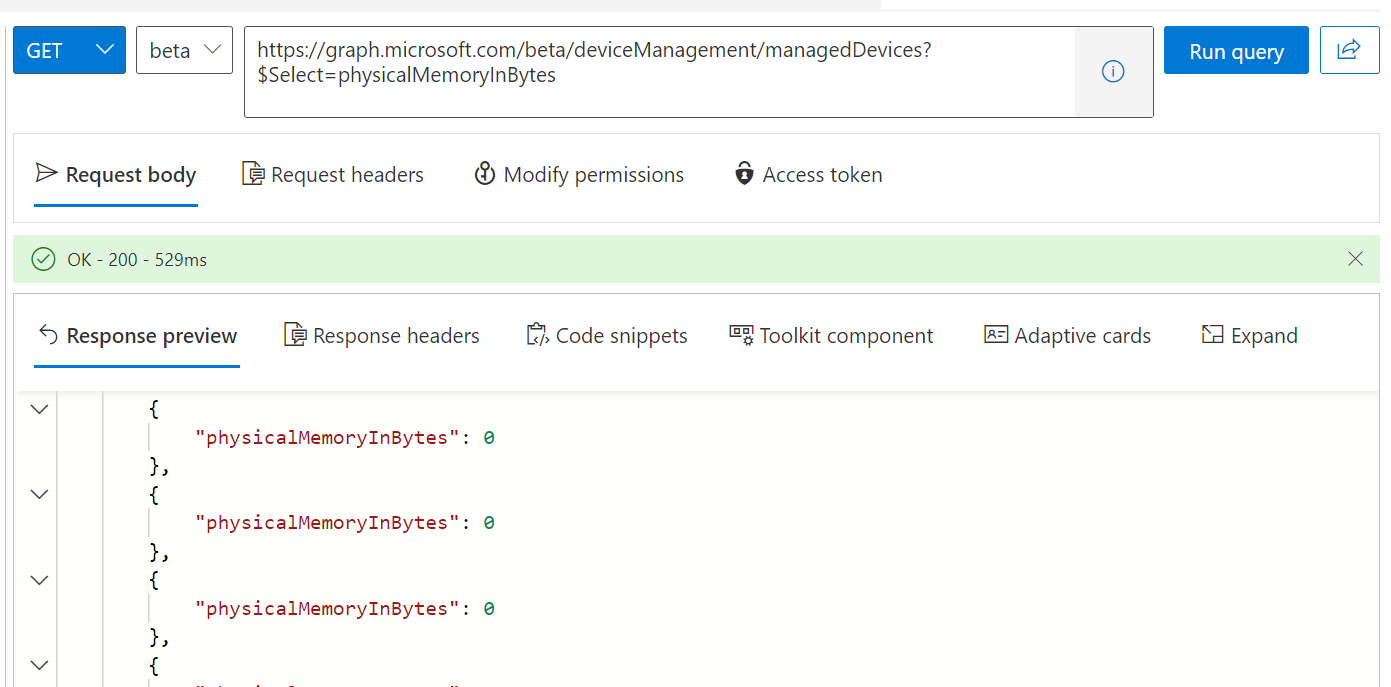
Task: Collapse the first JSON object chevron
Action: click(x=39, y=409)
